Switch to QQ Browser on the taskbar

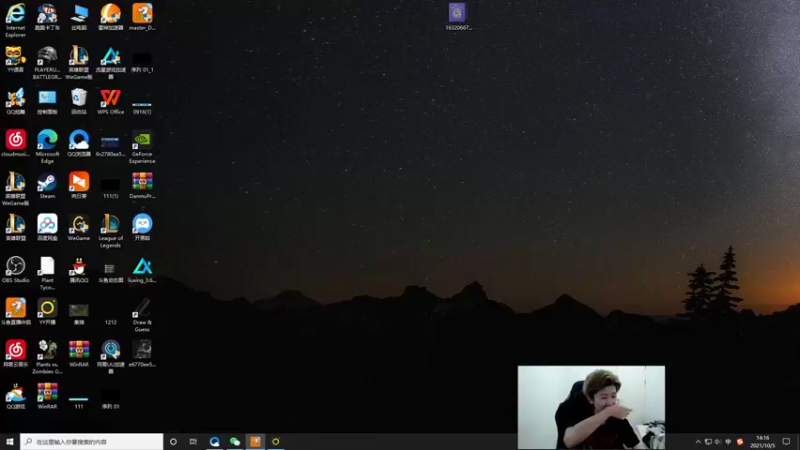tap(214, 441)
